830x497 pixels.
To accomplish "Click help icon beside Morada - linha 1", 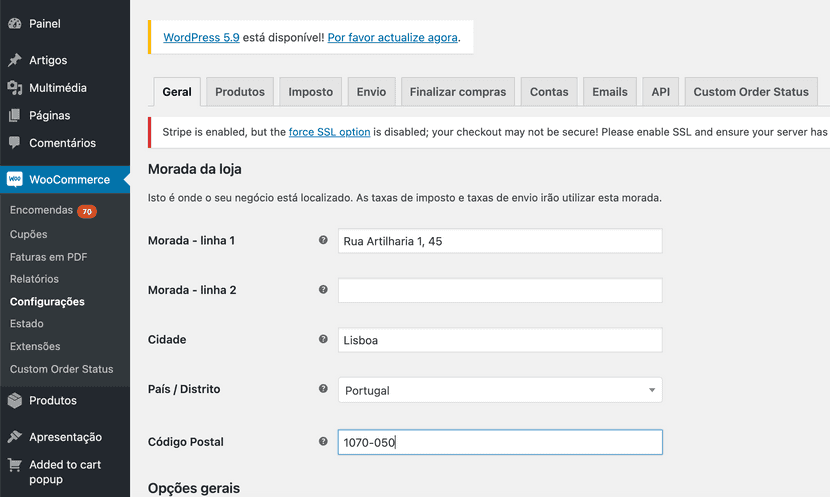I will click(323, 241).
